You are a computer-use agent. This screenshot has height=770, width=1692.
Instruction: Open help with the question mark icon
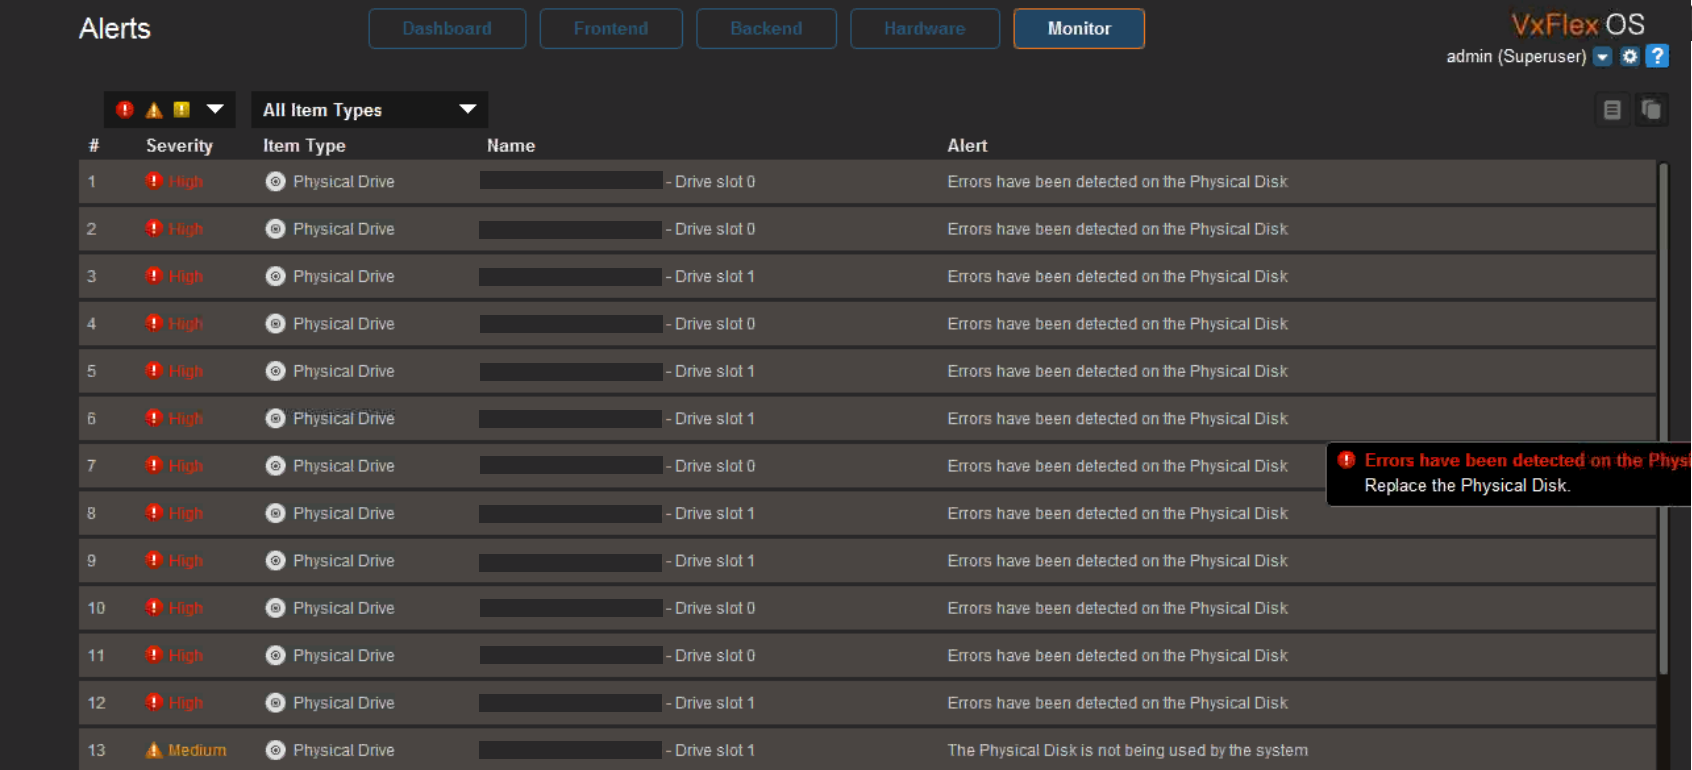[x=1657, y=57]
